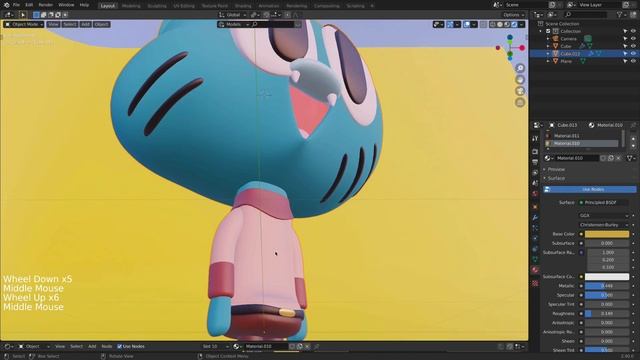This screenshot has height=360, width=640.
Task: Open the Physics properties tab icon
Action: click(x=535, y=238)
